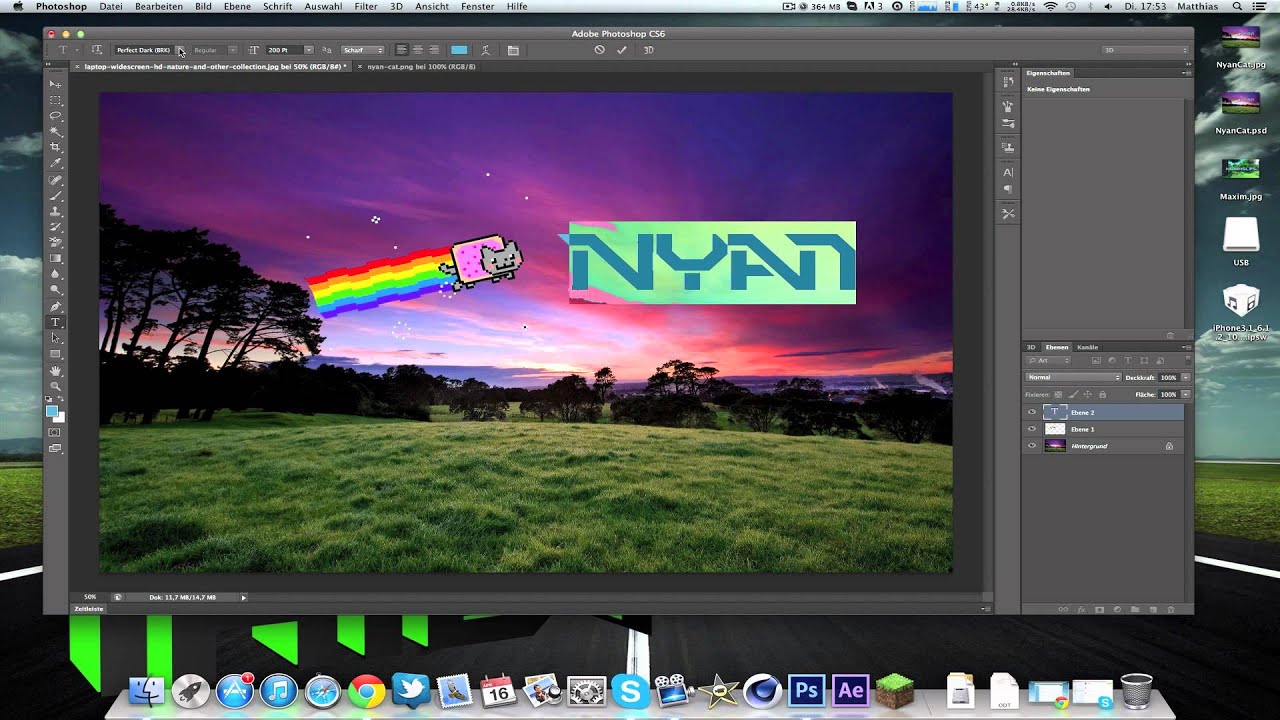The image size is (1280, 720).
Task: Toggle text orientation in options bar
Action: 97,49
